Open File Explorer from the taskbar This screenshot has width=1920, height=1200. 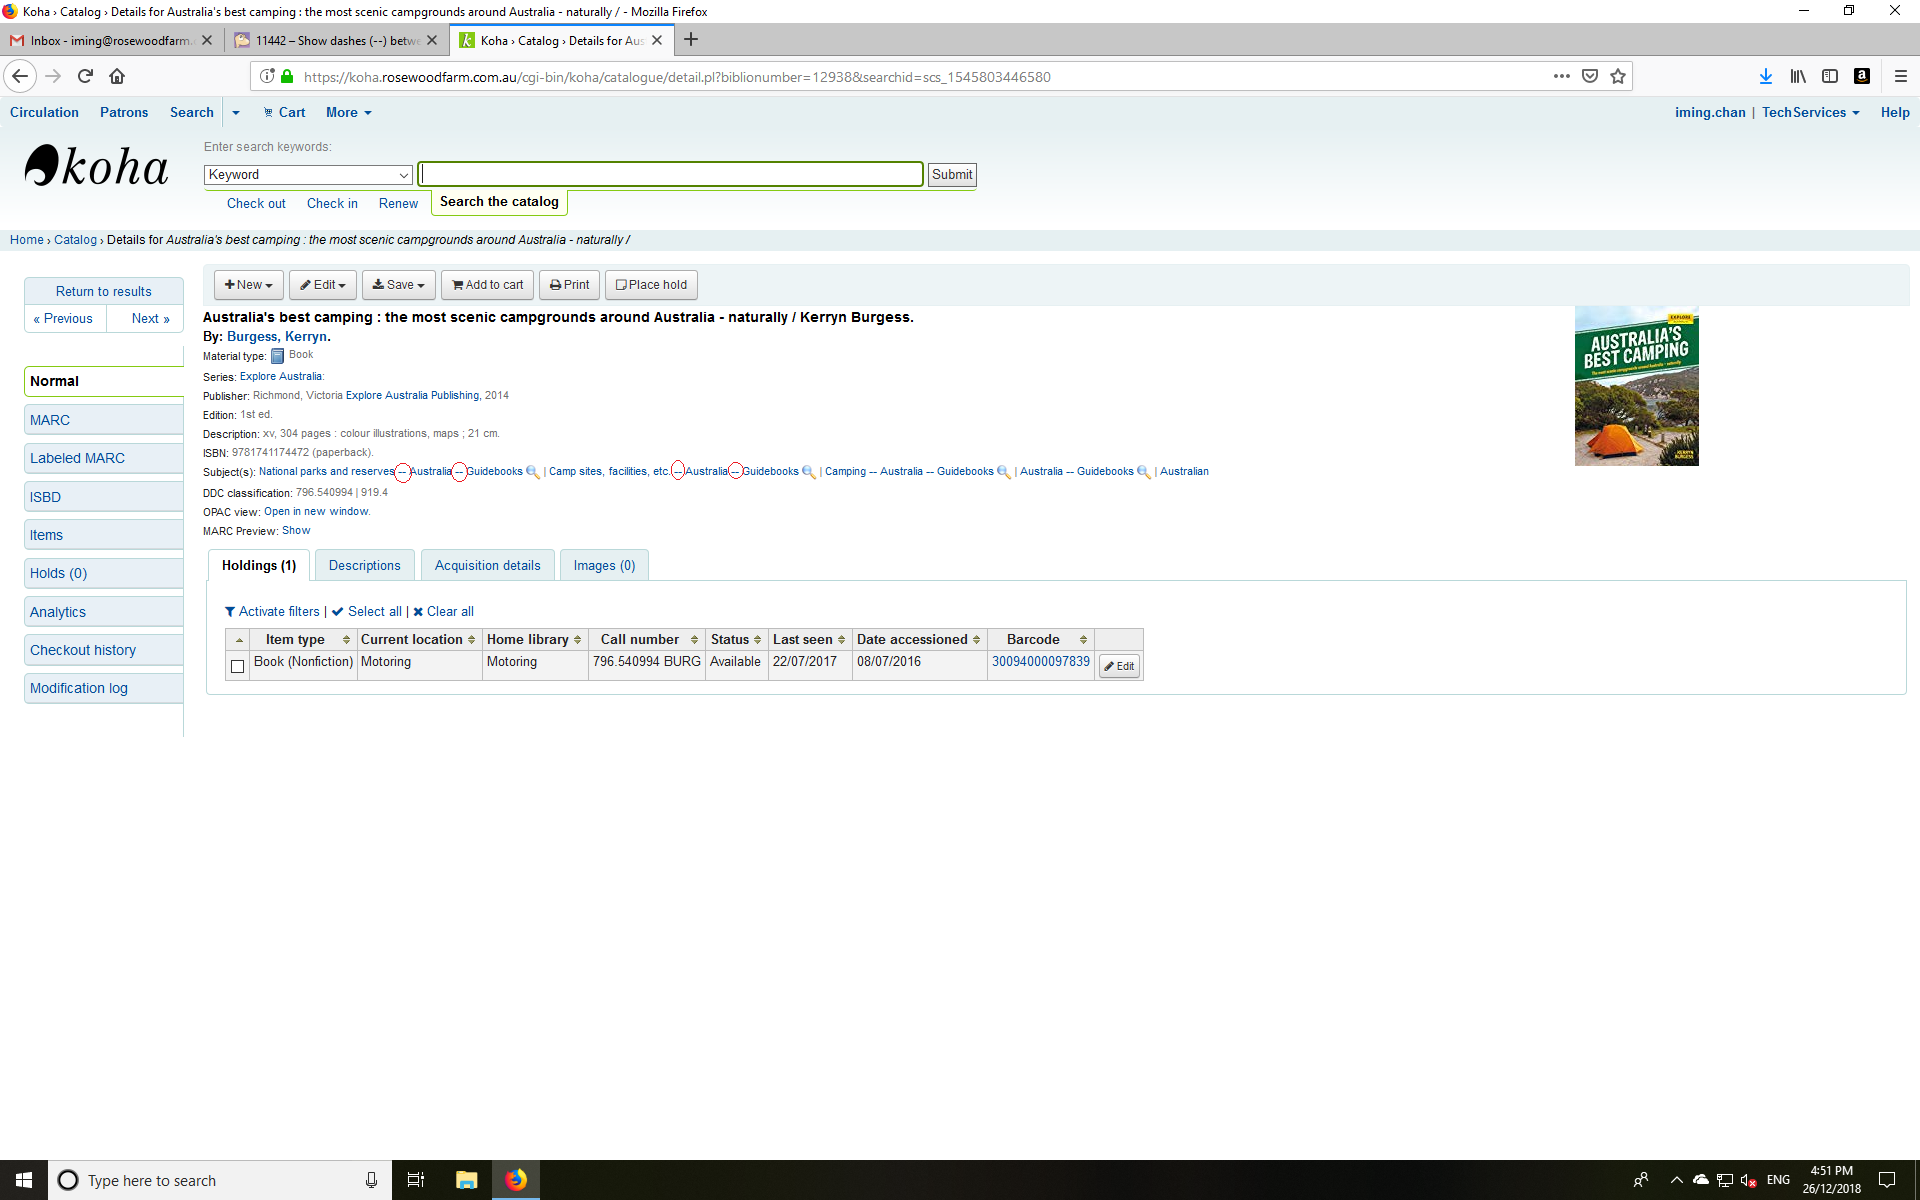[x=466, y=1180]
